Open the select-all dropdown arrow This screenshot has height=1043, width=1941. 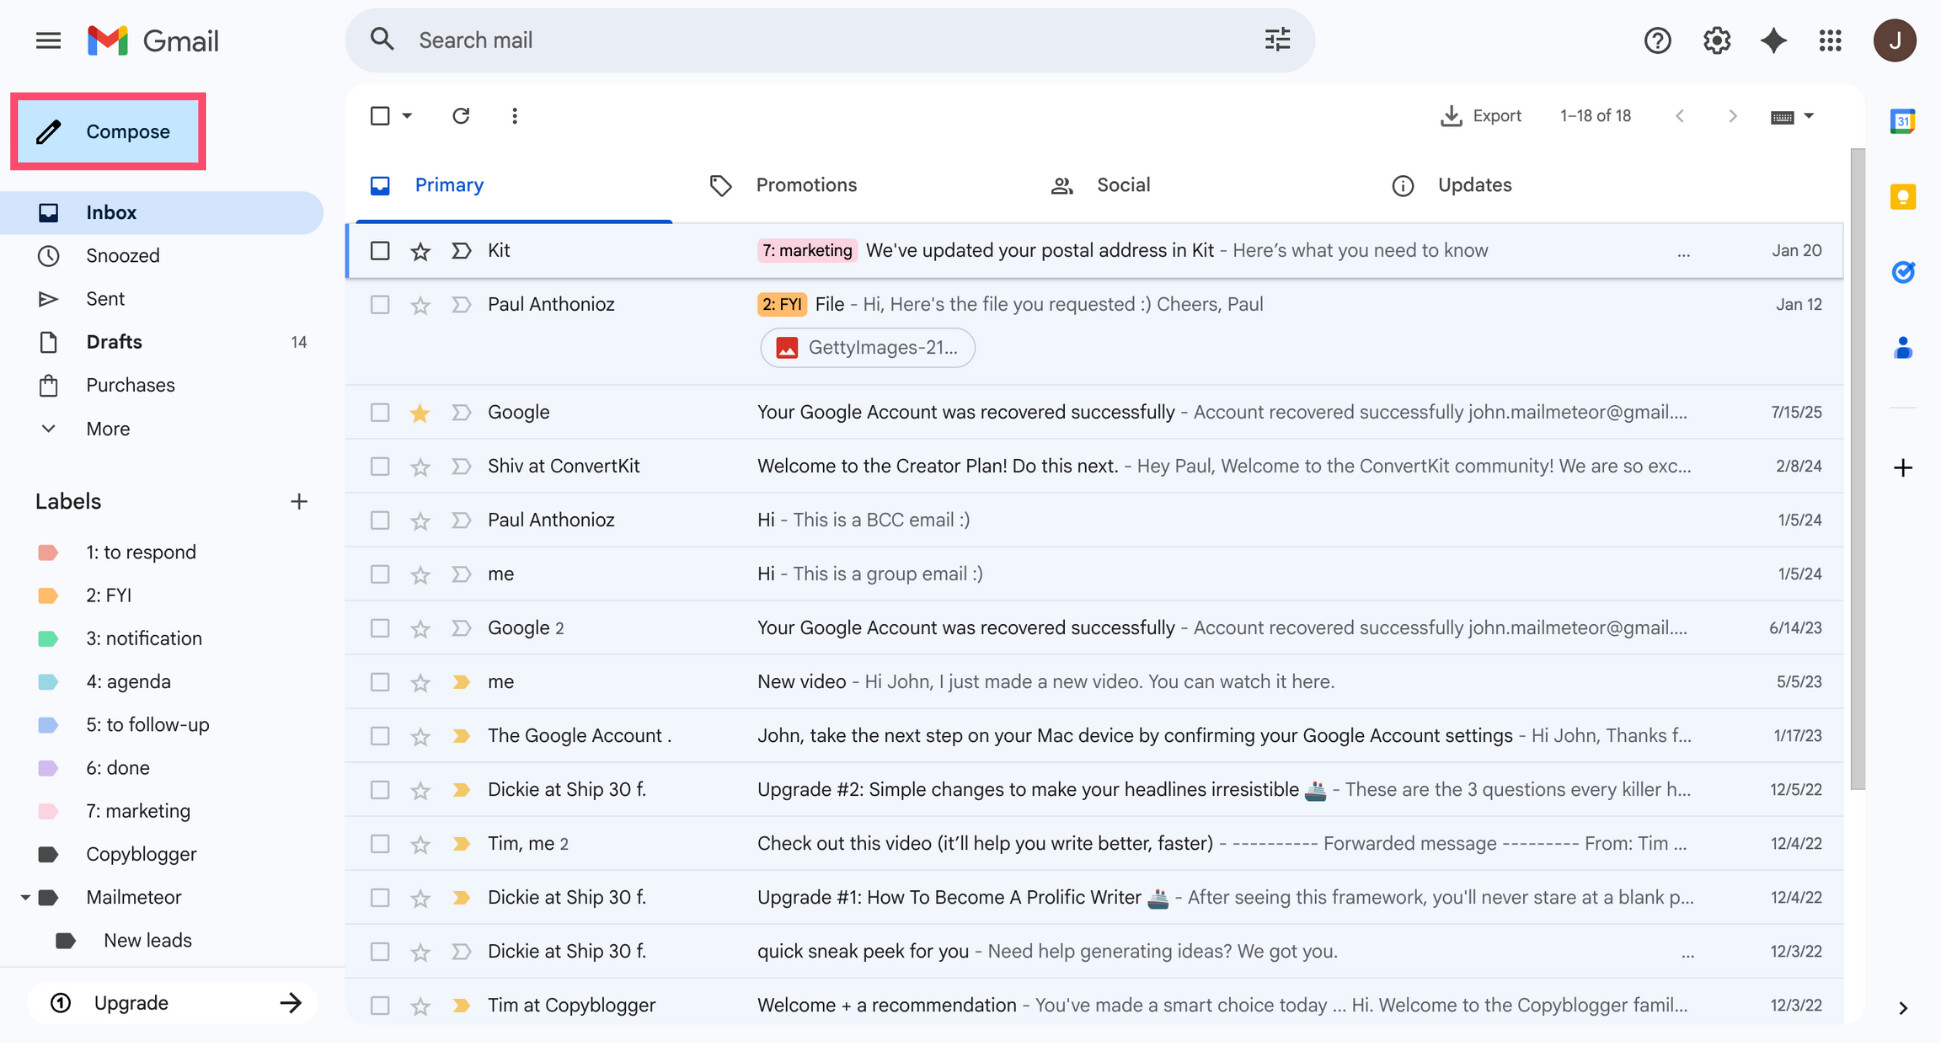pyautogui.click(x=406, y=116)
